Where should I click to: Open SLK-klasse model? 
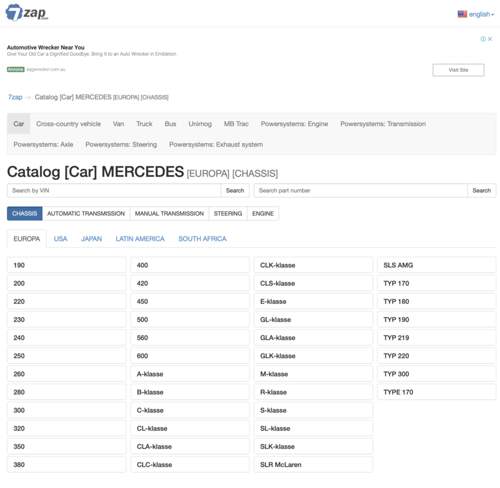click(x=313, y=446)
